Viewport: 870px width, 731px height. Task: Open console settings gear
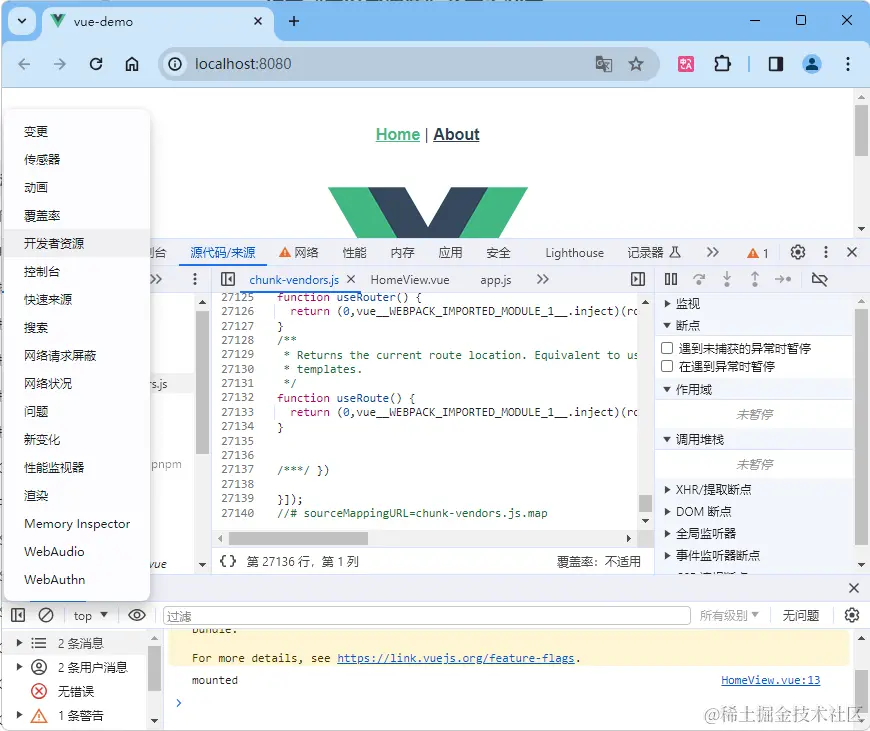click(852, 615)
